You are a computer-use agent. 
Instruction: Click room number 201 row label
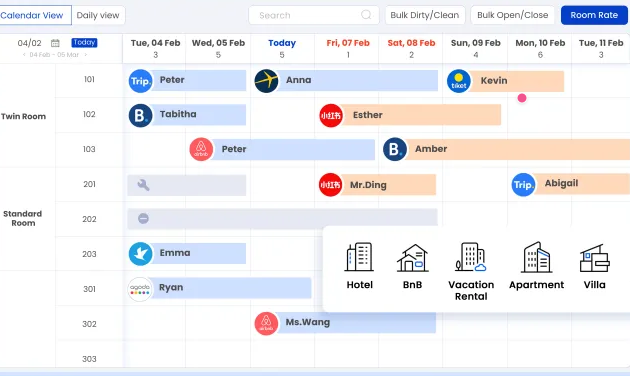89,184
